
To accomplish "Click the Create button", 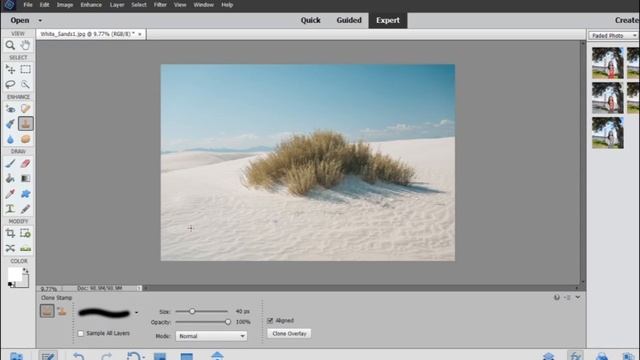I will pos(627,20).
